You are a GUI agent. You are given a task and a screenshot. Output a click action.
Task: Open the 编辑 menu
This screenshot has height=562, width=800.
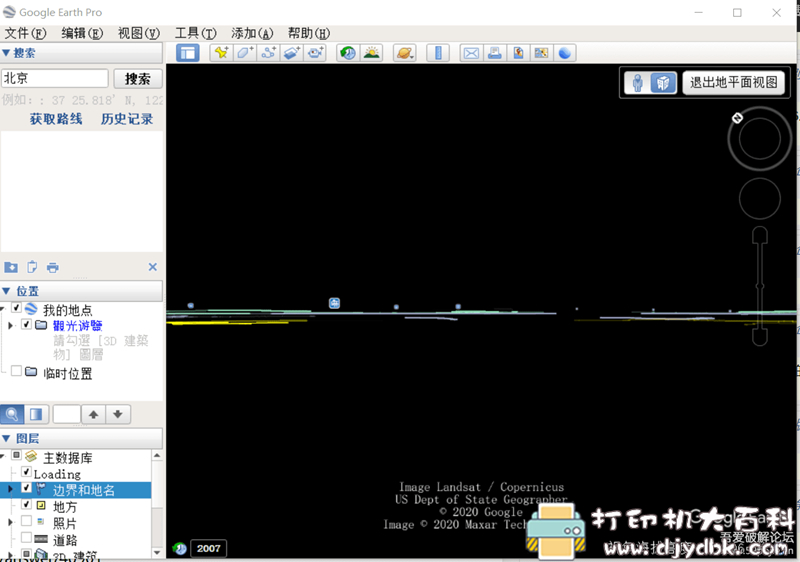[82, 34]
